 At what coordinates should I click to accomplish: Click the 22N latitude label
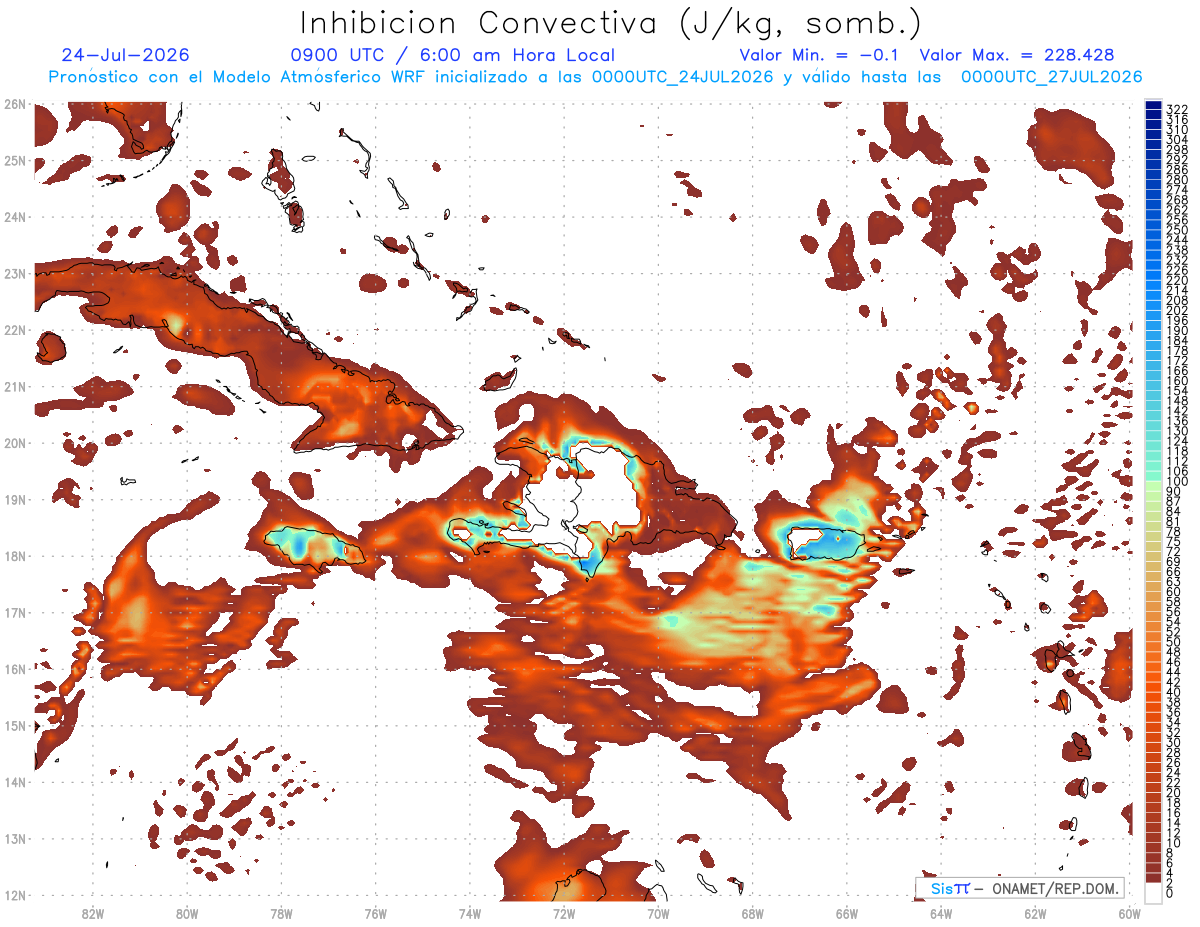tap(15, 330)
